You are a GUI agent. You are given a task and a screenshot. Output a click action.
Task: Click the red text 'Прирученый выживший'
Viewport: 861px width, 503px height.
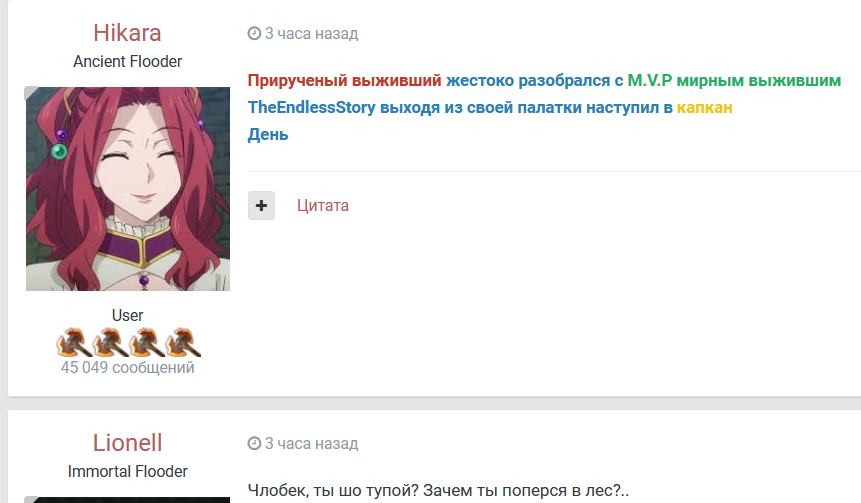coord(344,81)
